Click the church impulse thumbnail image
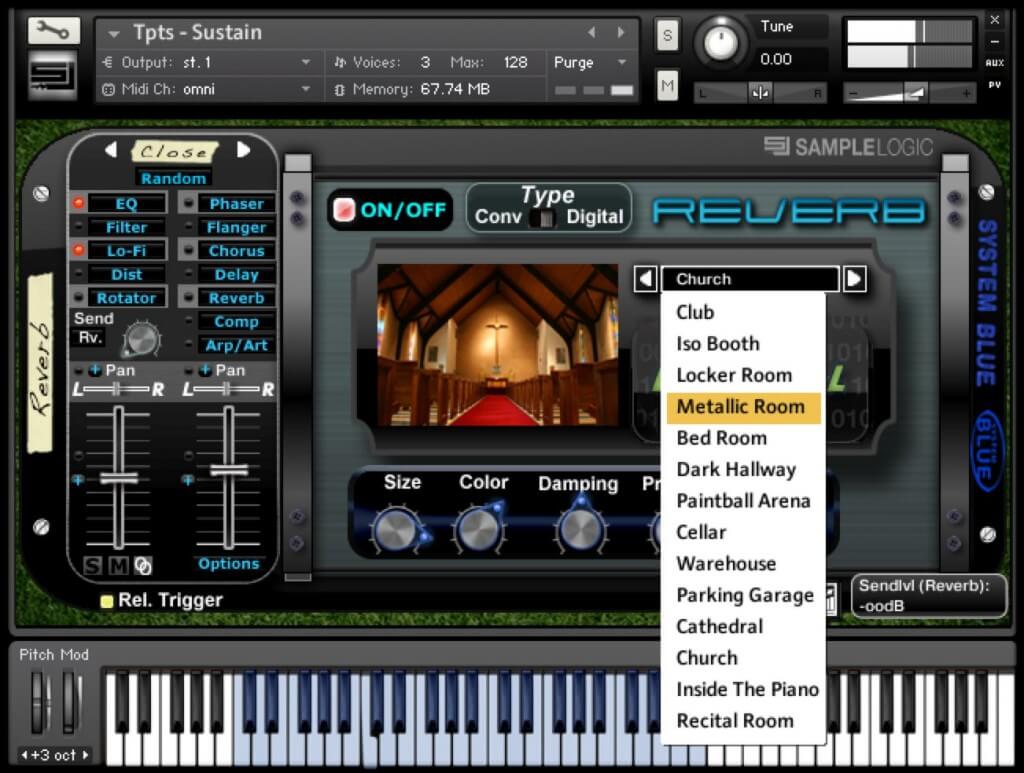This screenshot has width=1024, height=773. (x=498, y=345)
